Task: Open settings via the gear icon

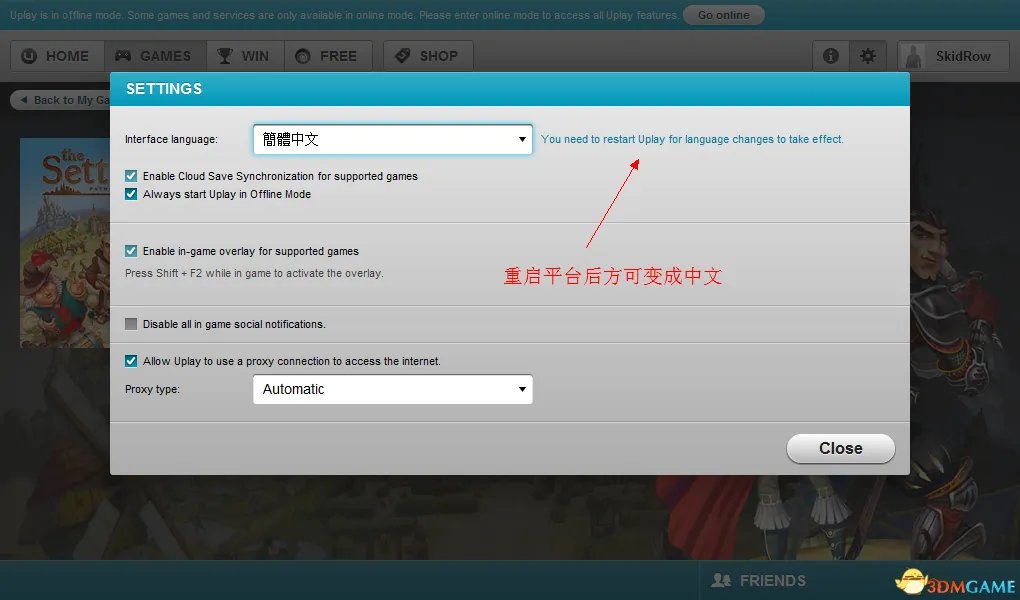Action: (868, 56)
